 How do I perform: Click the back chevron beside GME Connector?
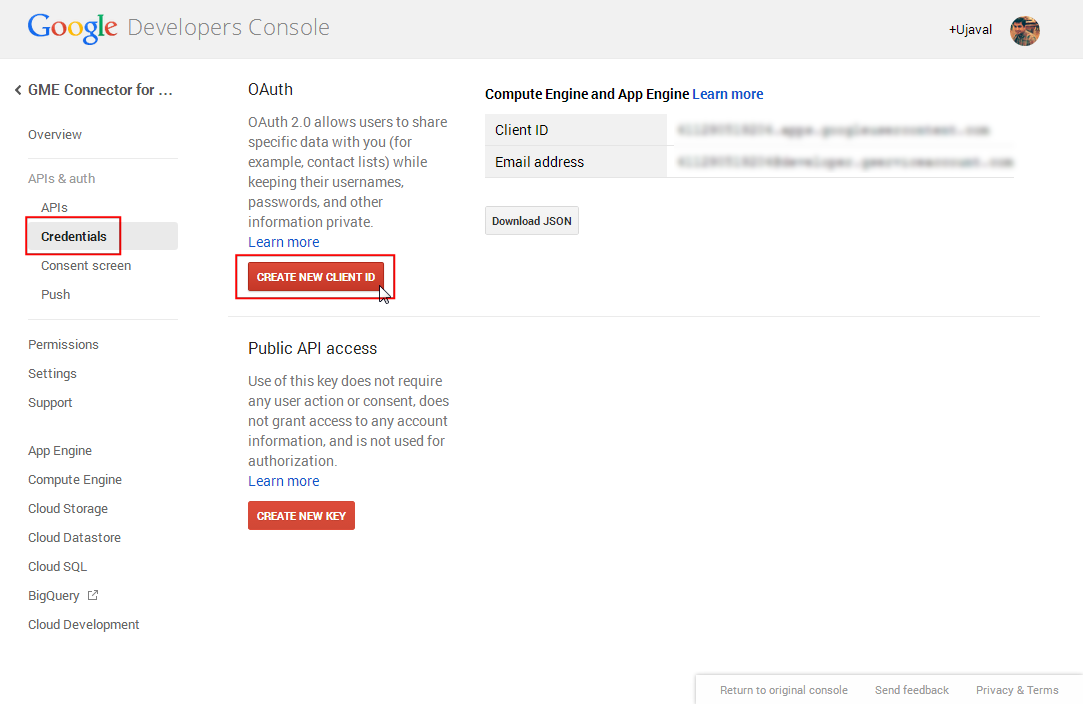tap(18, 90)
